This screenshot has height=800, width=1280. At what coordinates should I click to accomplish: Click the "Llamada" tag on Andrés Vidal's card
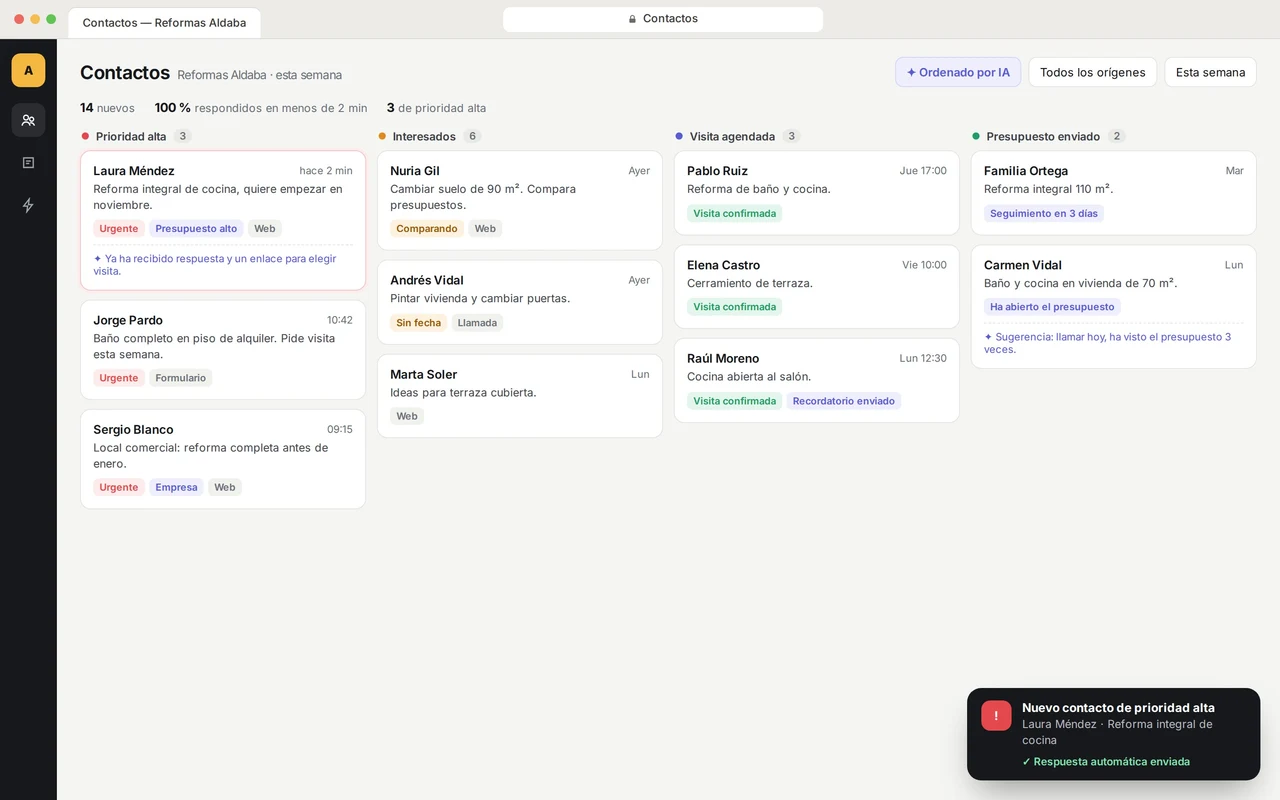(477, 323)
